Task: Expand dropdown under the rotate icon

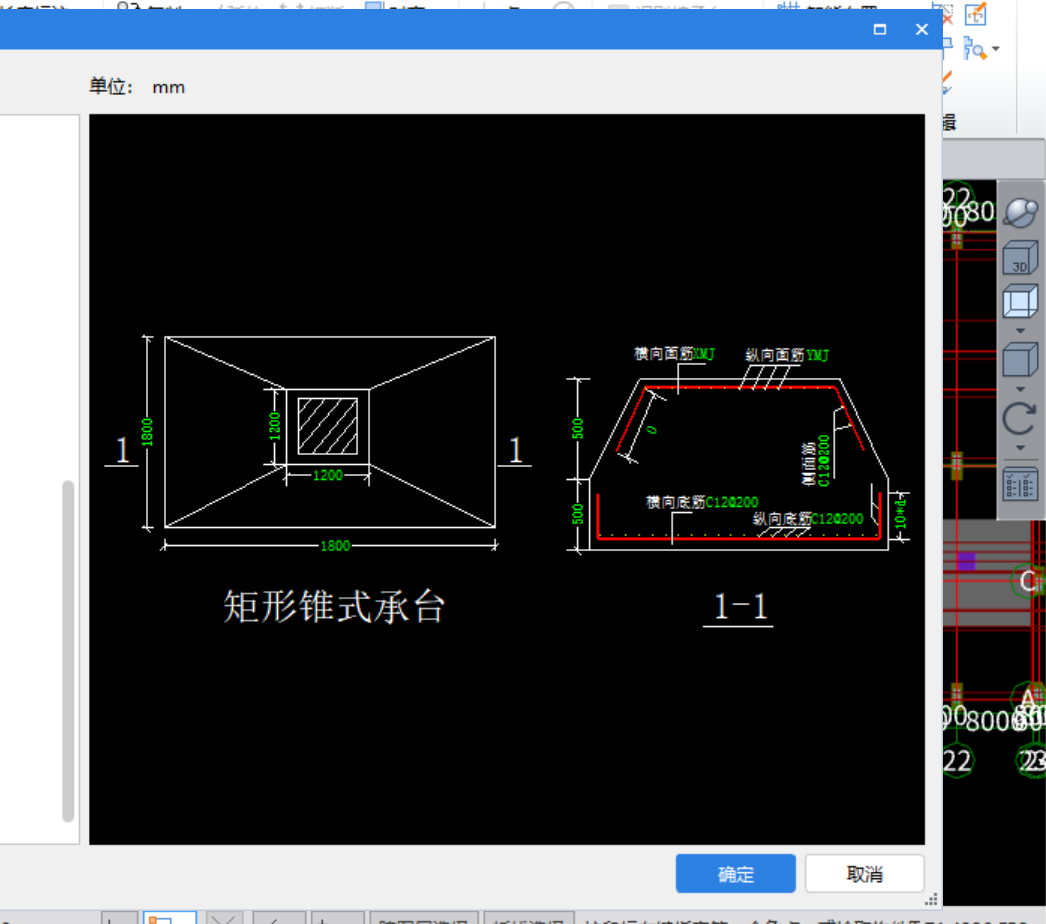Action: [x=1020, y=448]
